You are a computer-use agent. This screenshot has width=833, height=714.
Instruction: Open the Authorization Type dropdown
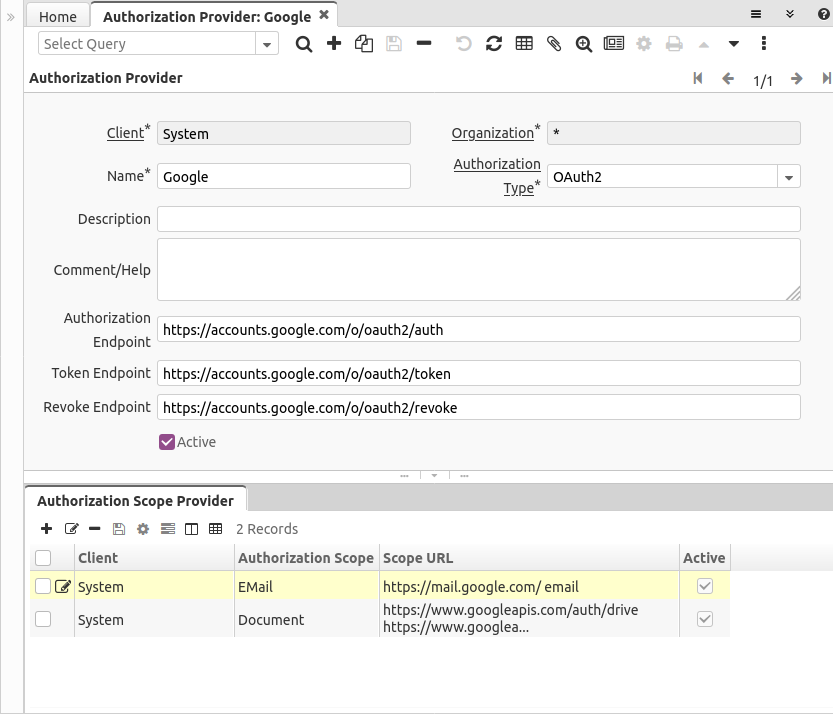coord(789,175)
